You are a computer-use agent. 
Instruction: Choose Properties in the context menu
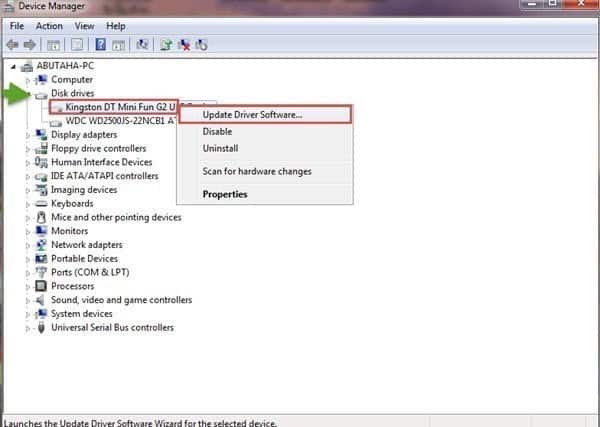tap(265, 194)
